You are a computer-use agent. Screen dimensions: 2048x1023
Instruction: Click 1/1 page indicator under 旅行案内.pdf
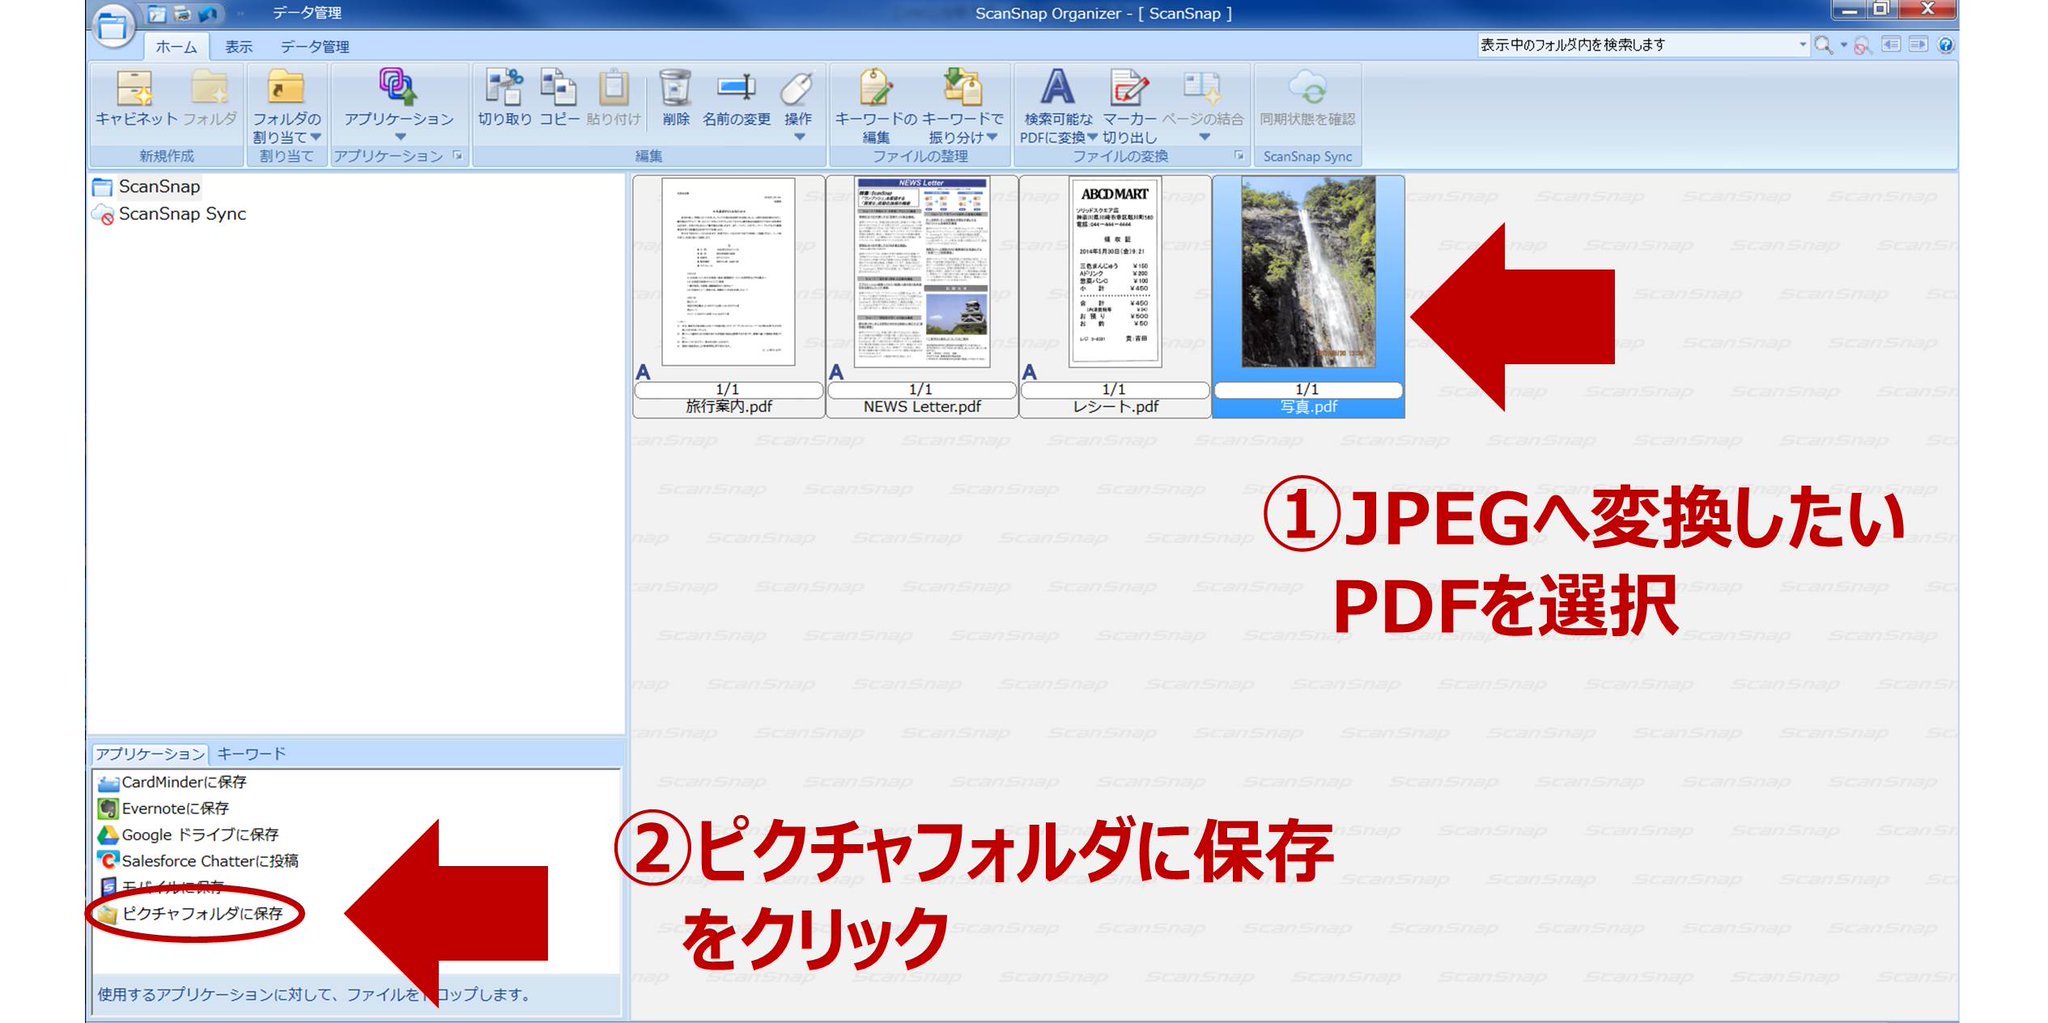[728, 390]
